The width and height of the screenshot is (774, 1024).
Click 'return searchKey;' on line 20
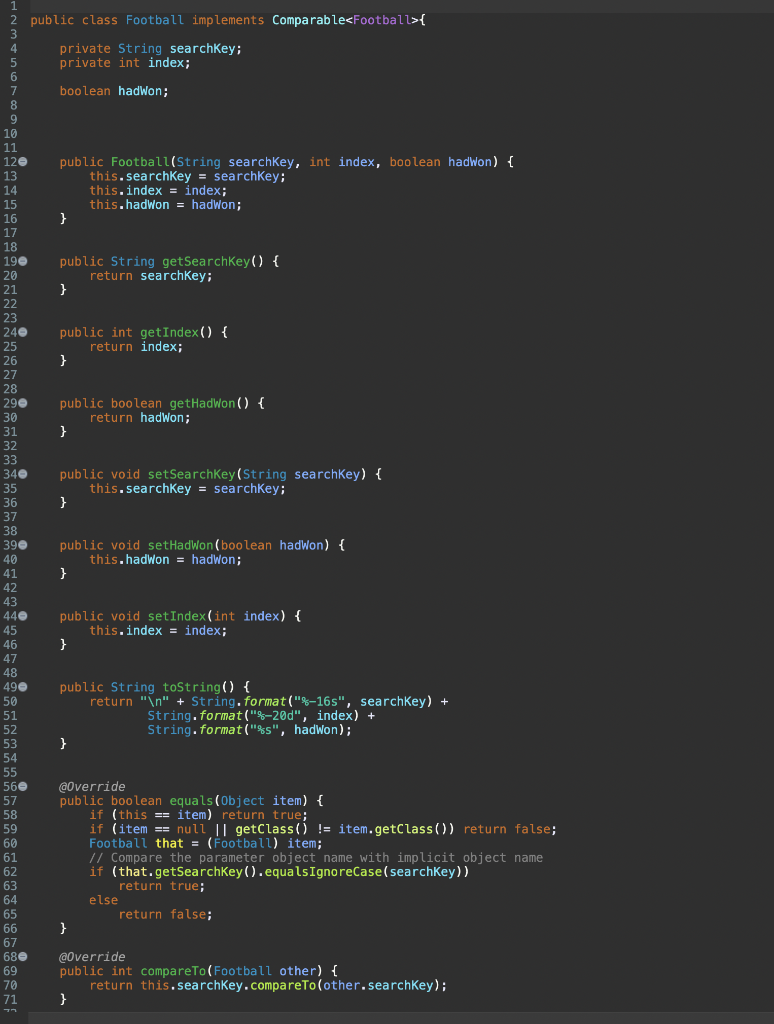click(x=151, y=276)
